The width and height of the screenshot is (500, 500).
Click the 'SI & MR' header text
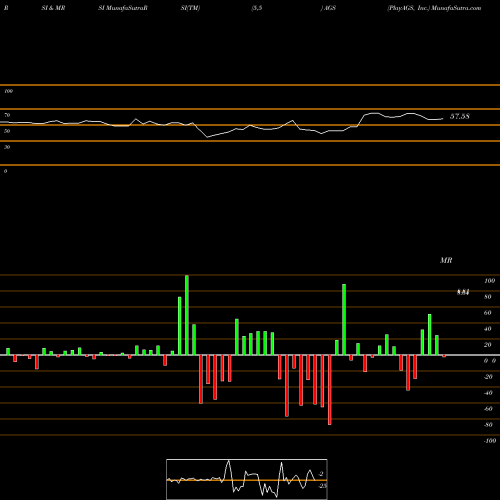[x=53, y=8]
